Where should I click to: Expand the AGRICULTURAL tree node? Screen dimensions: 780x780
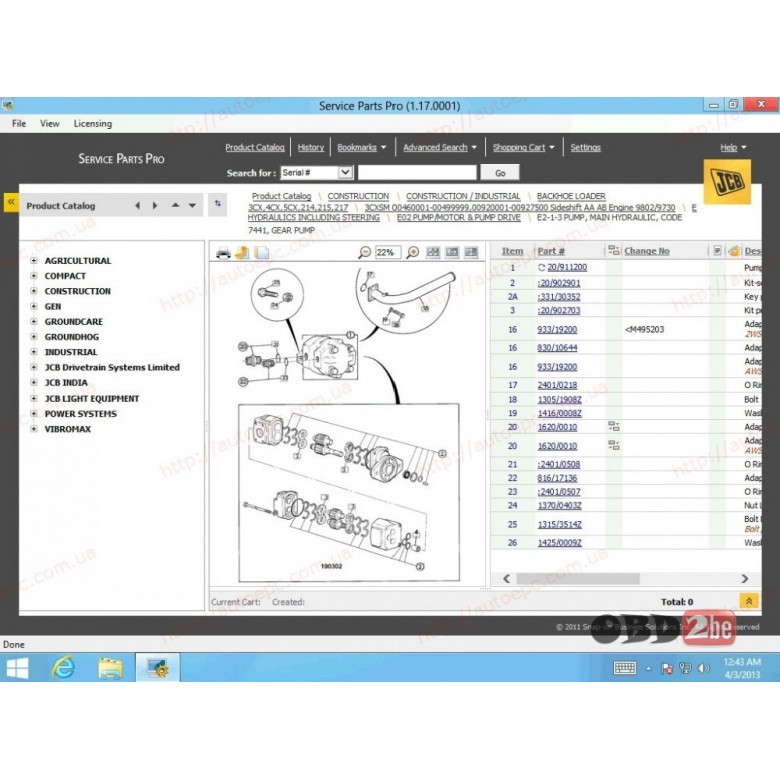coord(34,261)
